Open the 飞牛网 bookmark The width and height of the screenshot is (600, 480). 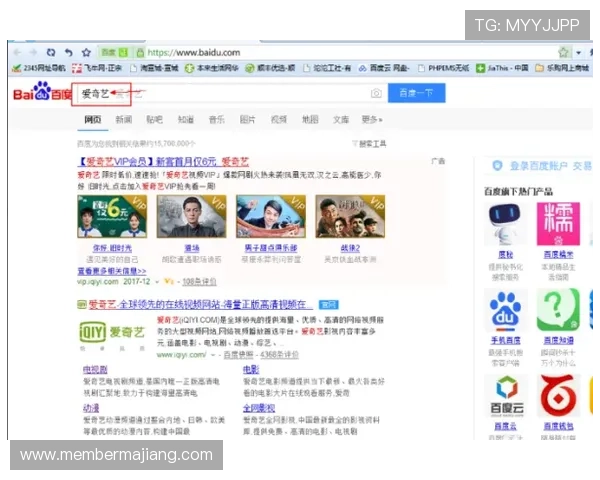[x=97, y=68]
